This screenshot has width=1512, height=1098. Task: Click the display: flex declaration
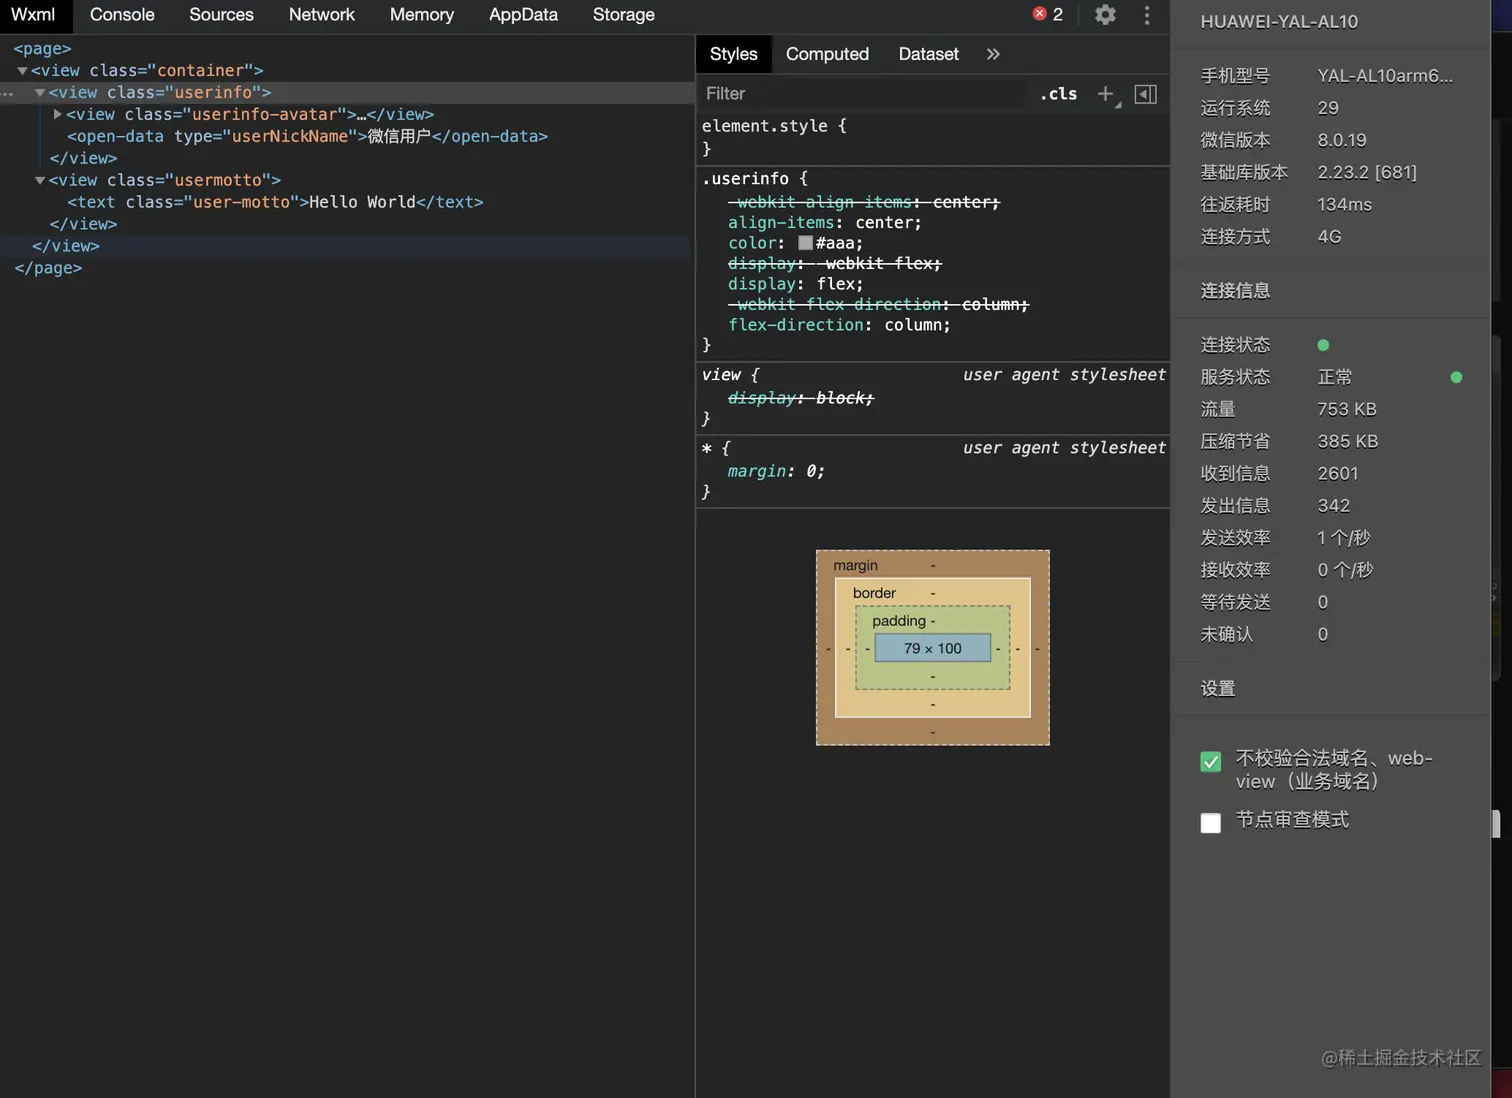point(795,284)
